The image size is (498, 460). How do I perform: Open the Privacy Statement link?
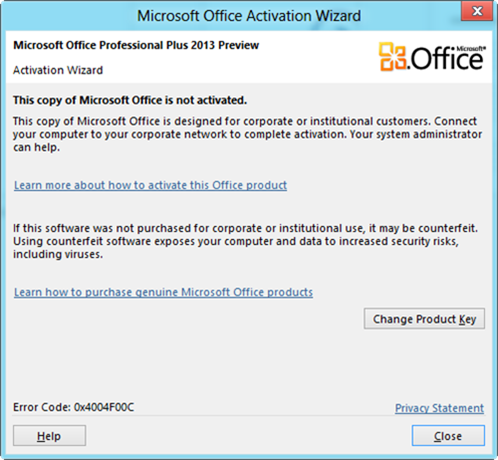tap(439, 408)
